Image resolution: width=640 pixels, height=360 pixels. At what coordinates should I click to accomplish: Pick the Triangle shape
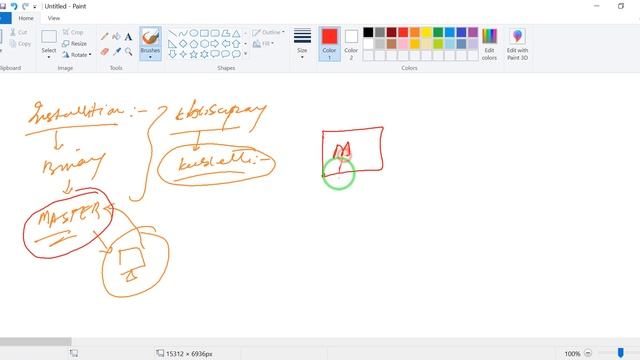pos(236,33)
